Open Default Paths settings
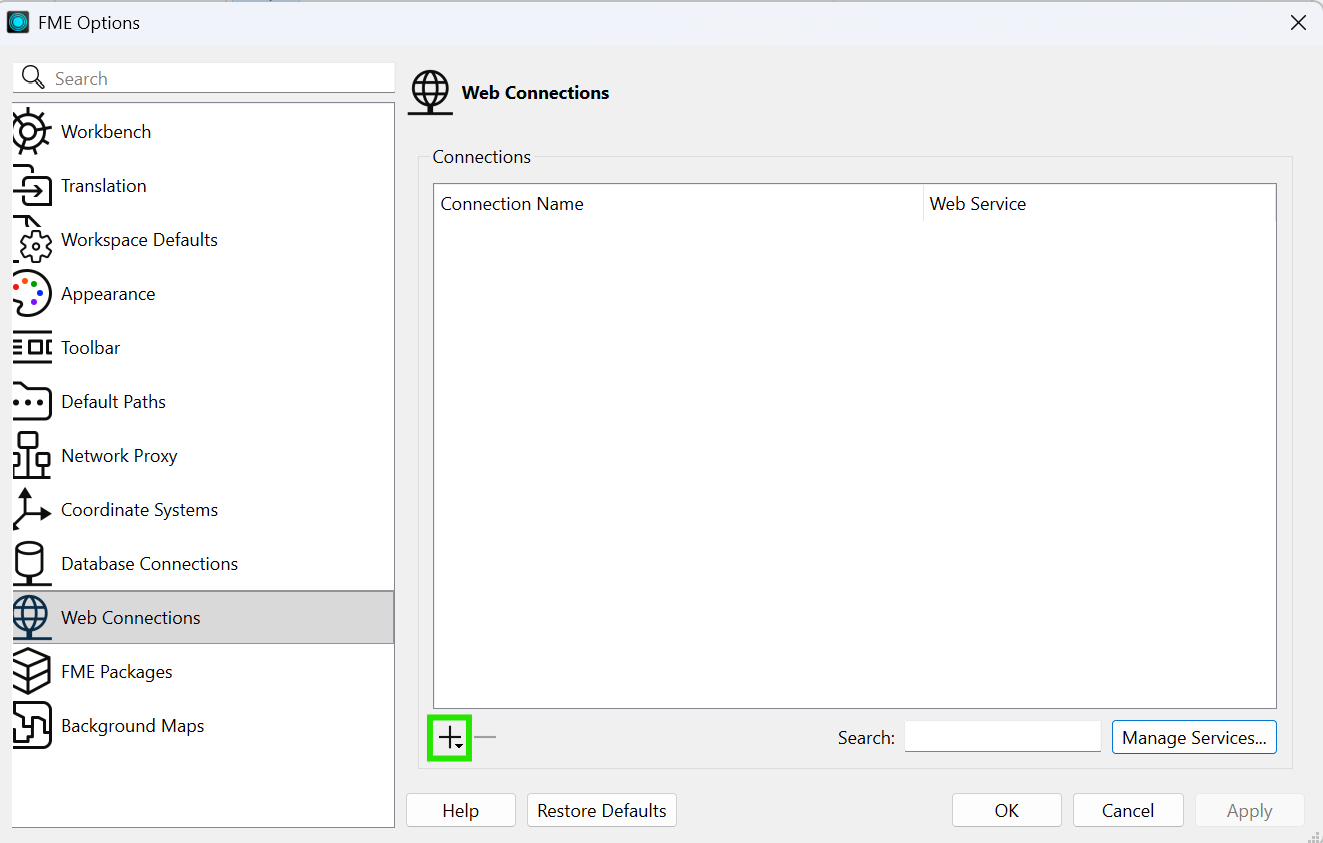1323x843 pixels. click(x=203, y=402)
